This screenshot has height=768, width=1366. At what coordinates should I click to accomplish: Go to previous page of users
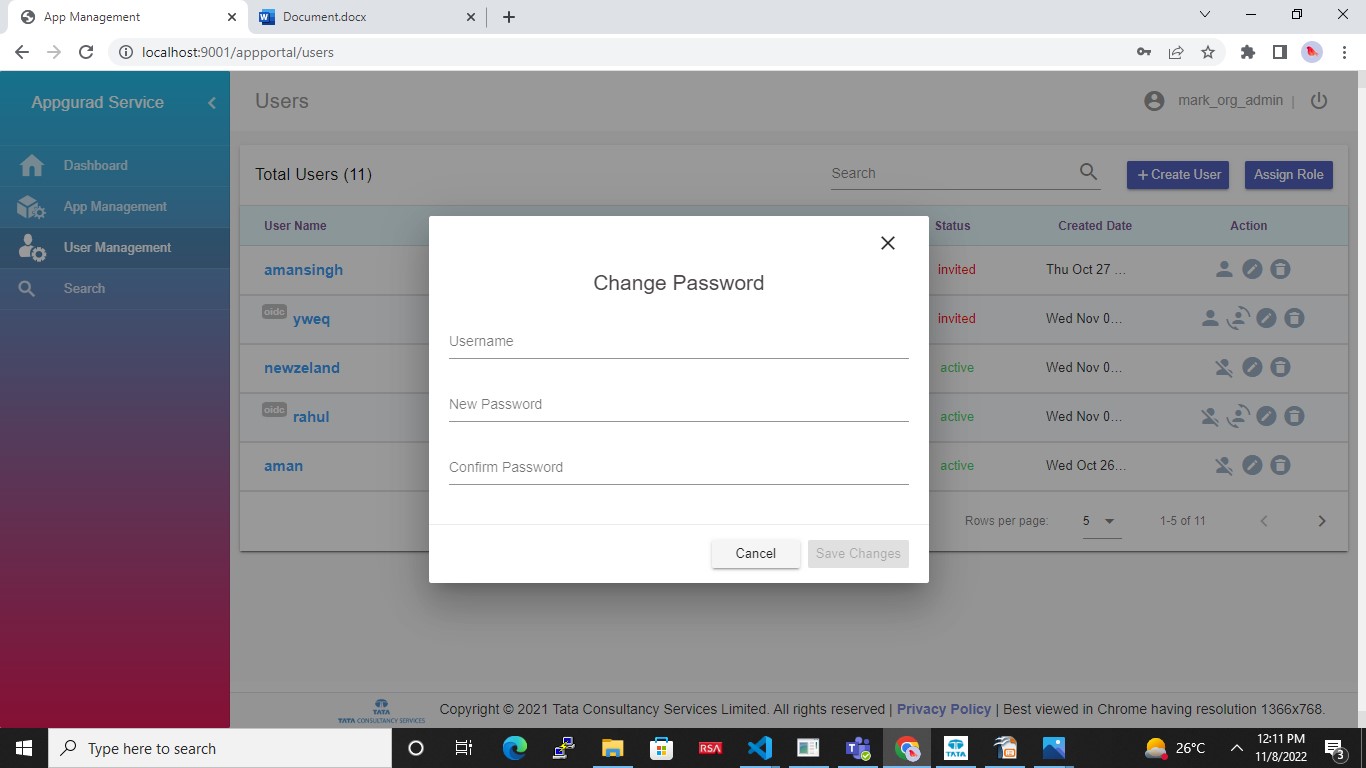[x=1264, y=521]
